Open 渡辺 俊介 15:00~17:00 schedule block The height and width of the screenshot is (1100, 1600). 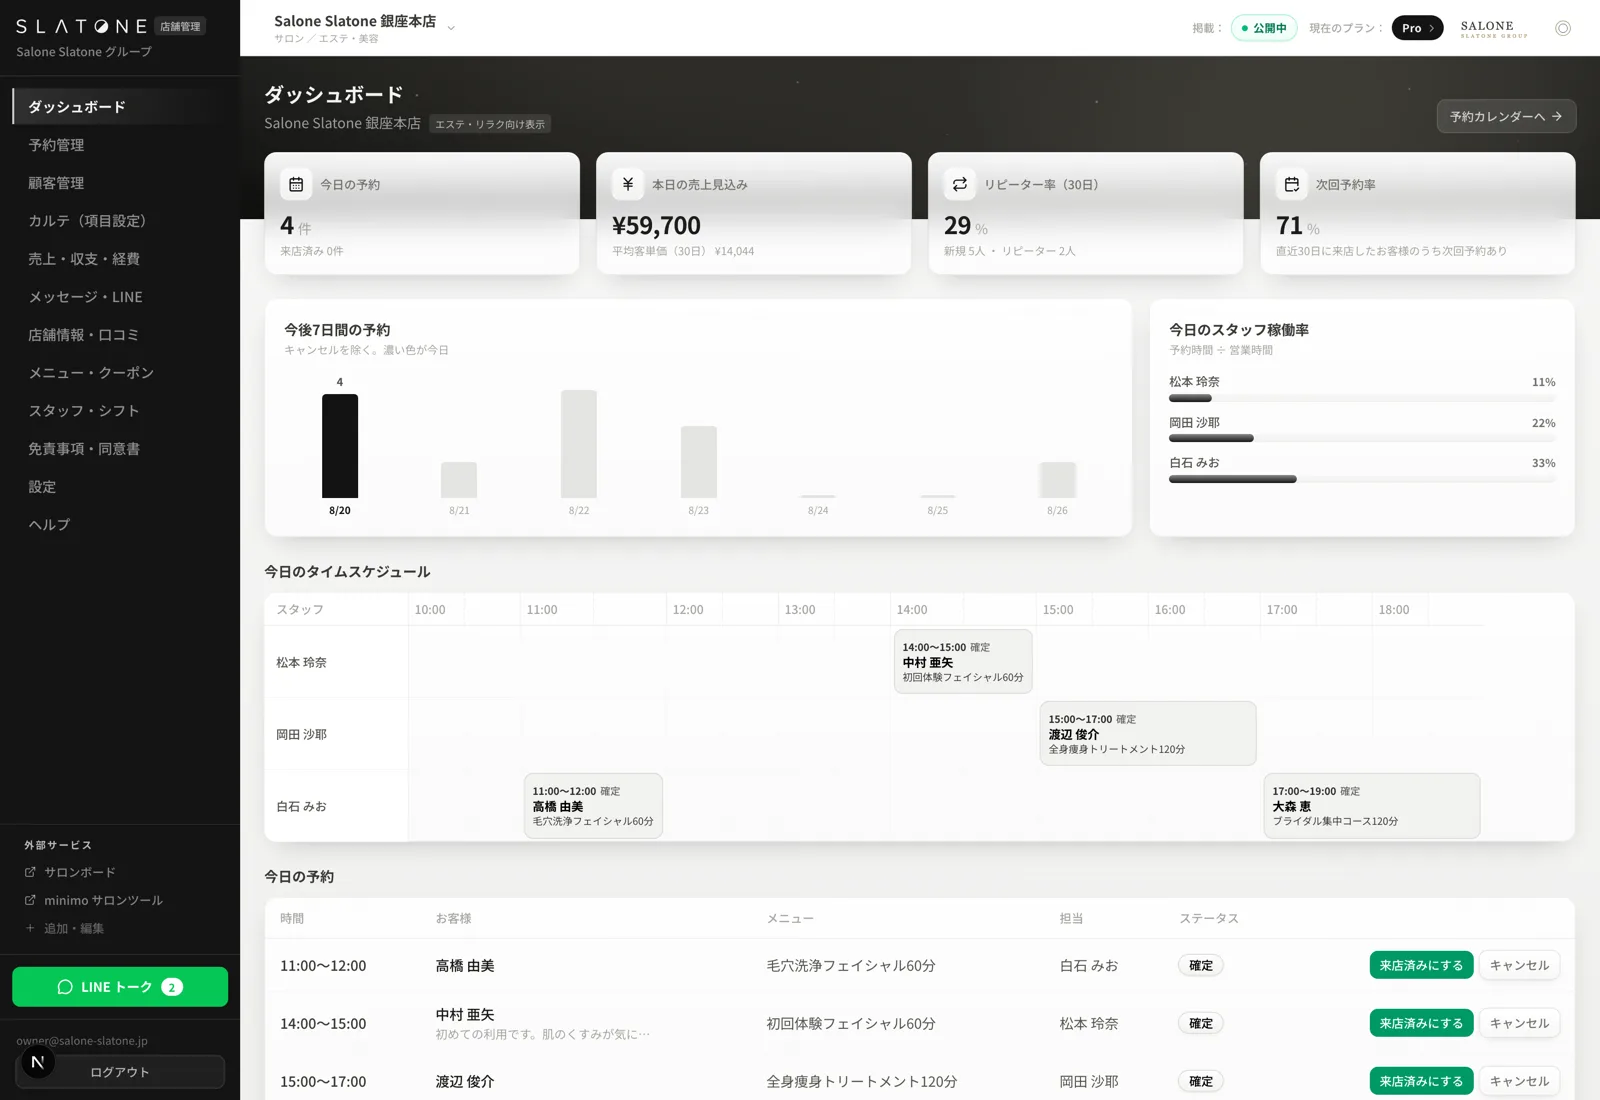(1148, 733)
